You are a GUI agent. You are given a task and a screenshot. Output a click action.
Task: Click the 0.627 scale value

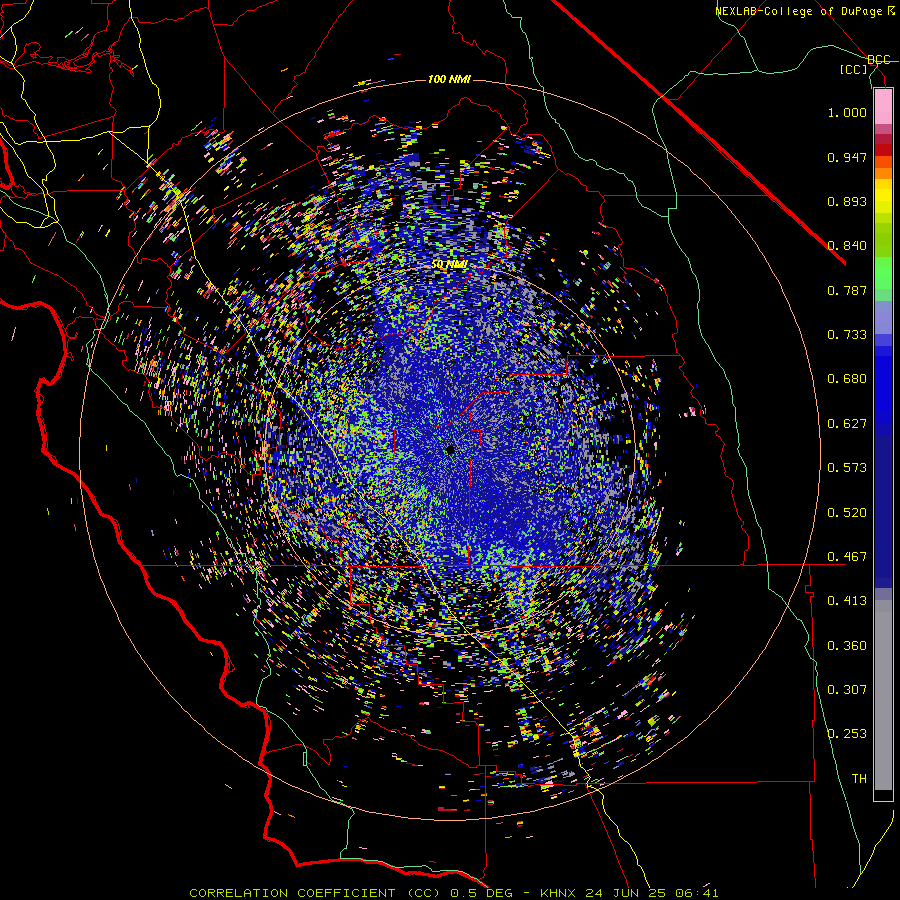pos(847,424)
